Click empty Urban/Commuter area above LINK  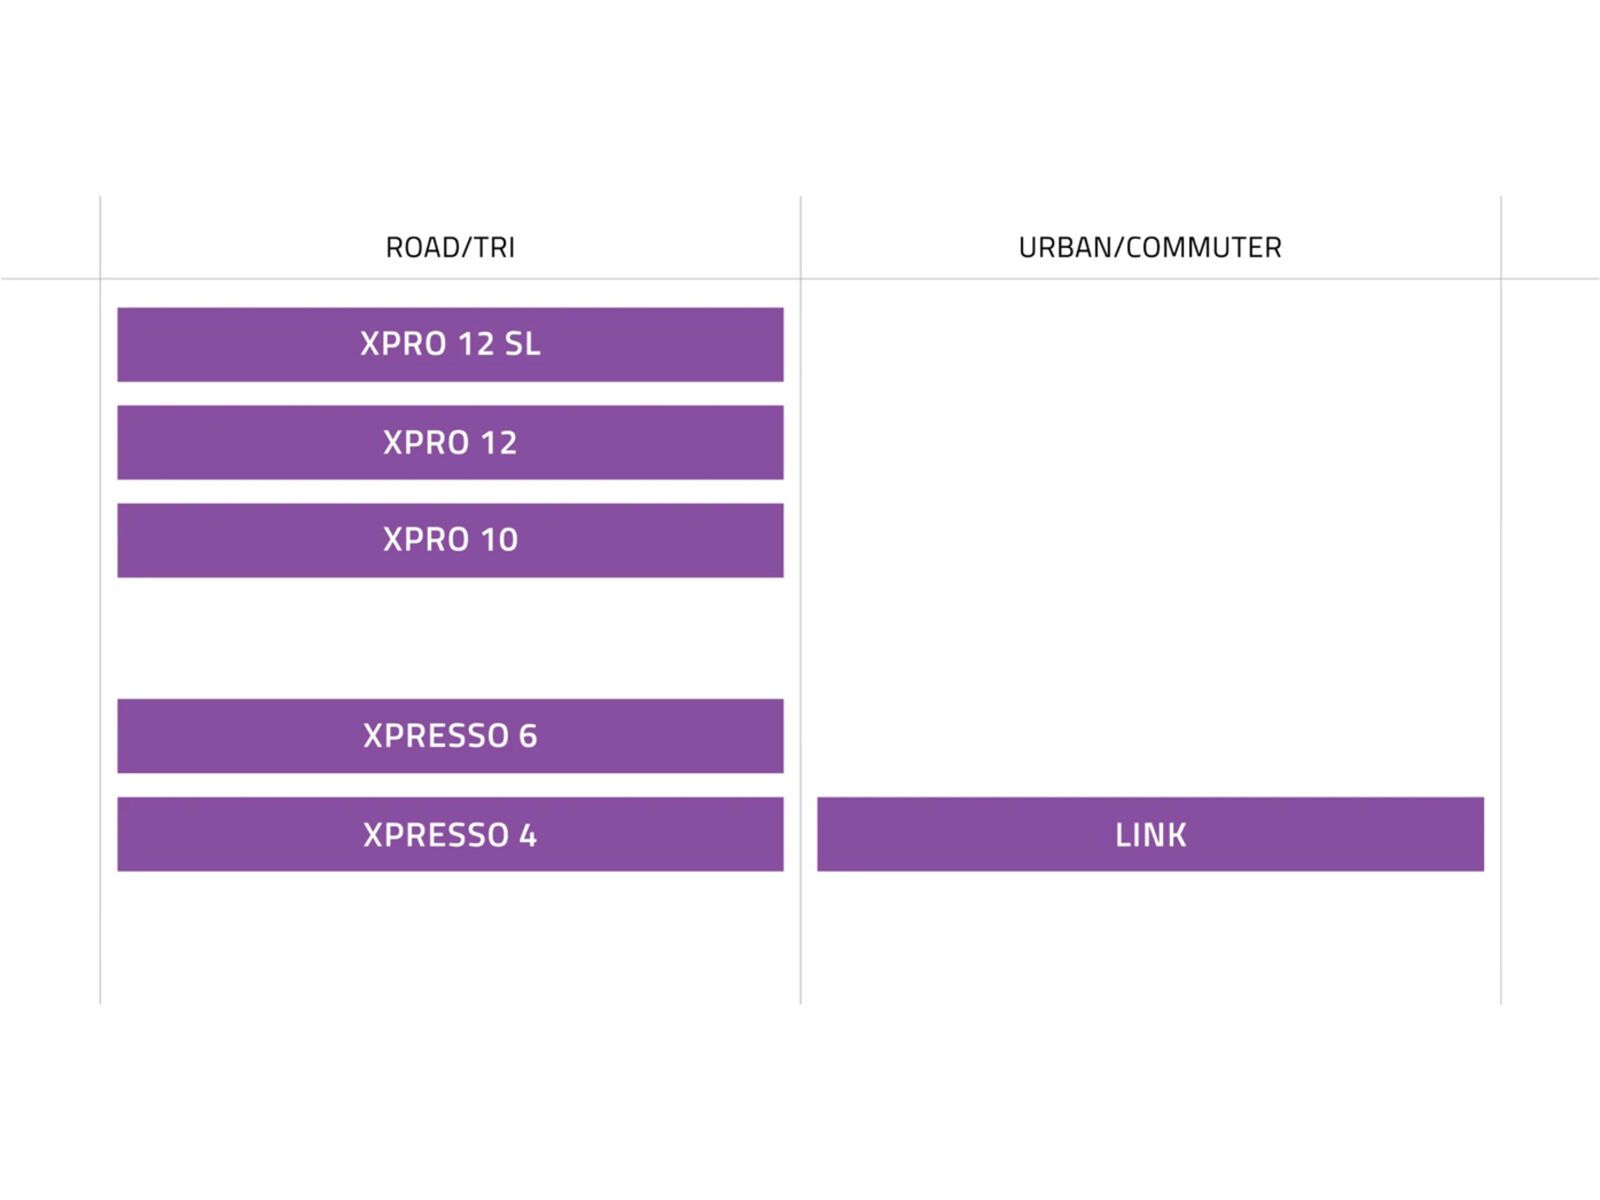click(x=1150, y=540)
